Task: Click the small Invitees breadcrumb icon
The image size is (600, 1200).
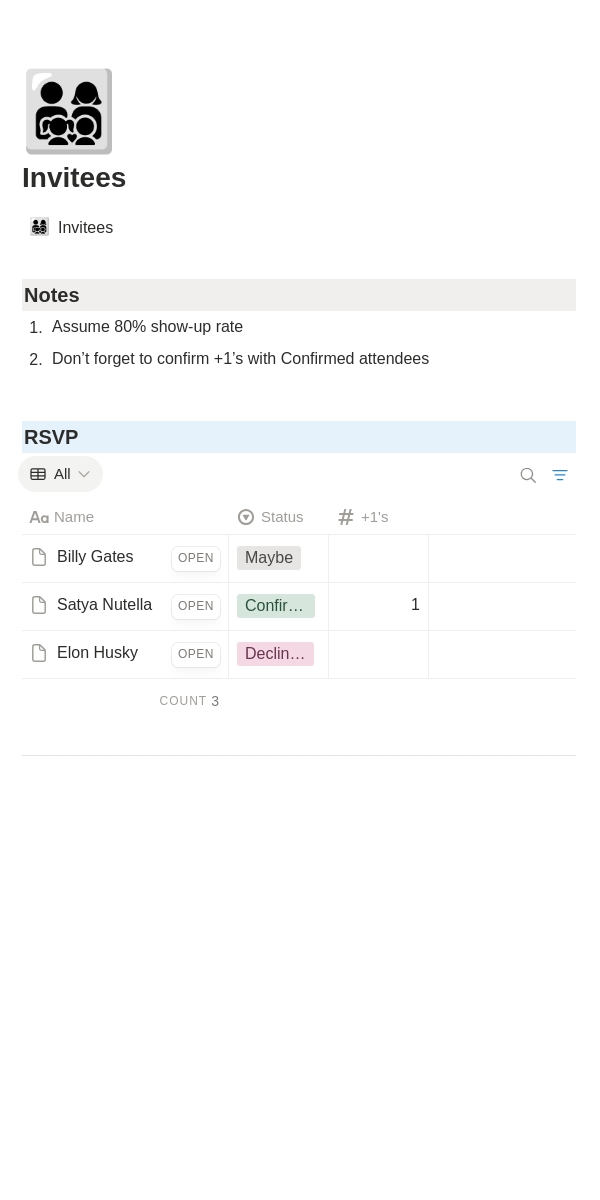Action: pos(39,227)
